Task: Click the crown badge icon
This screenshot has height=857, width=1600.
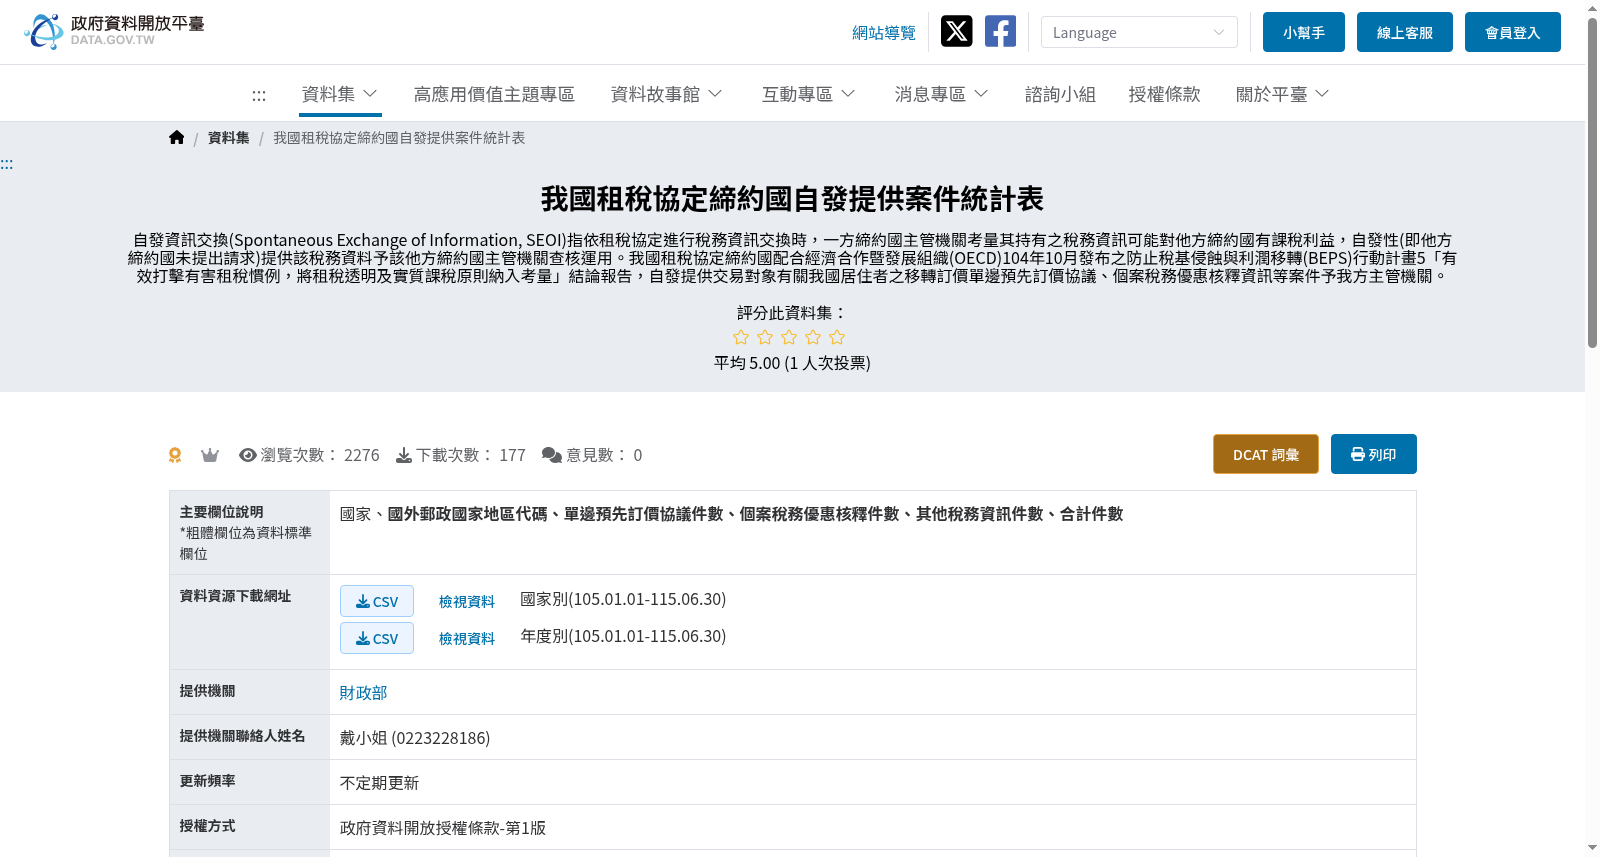Action: 210,455
